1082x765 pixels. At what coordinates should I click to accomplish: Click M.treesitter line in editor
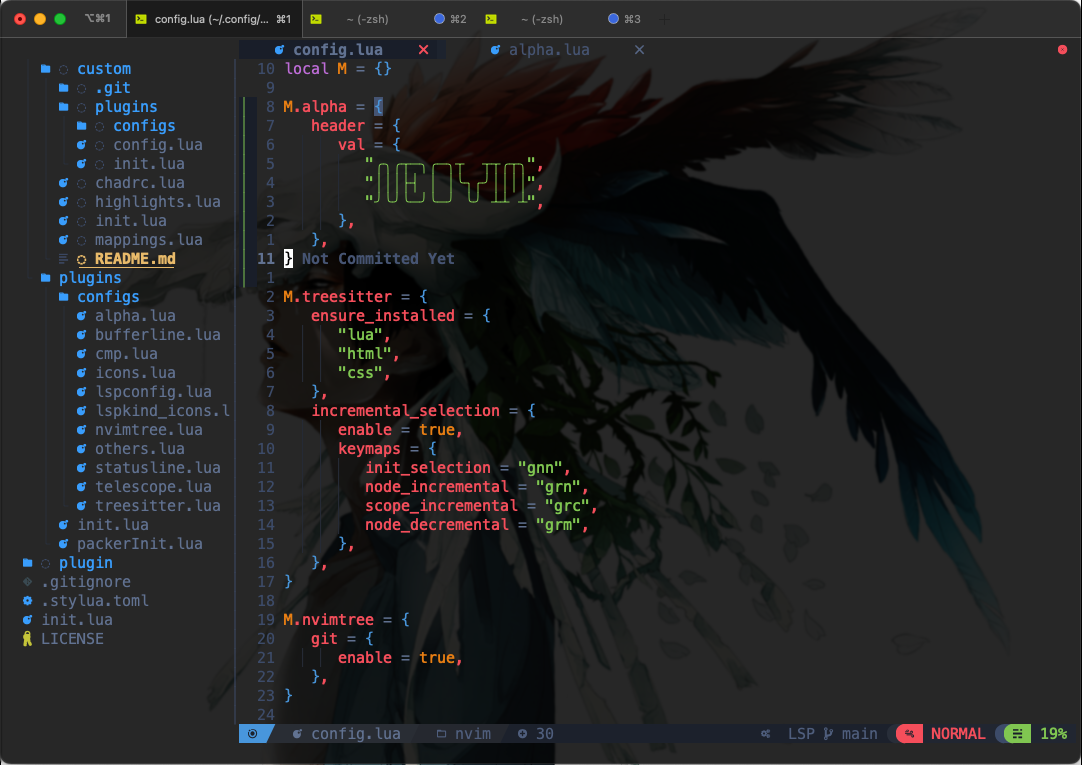pos(355,297)
